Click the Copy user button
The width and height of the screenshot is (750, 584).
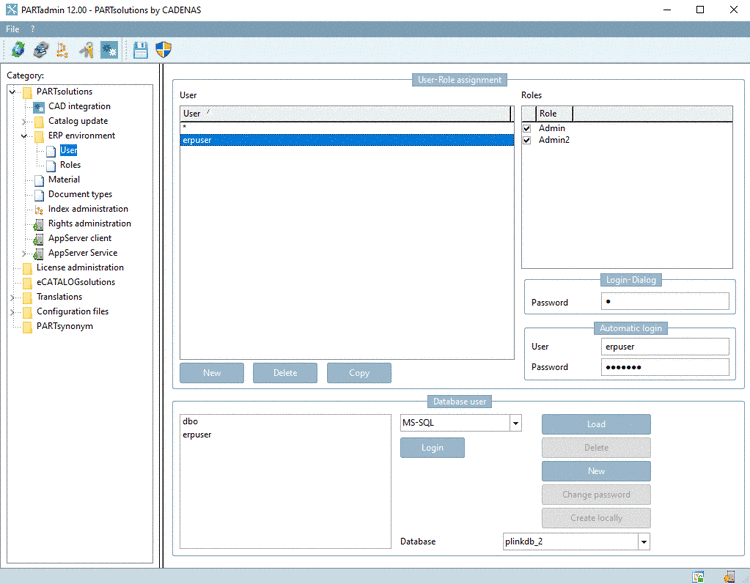(x=359, y=373)
